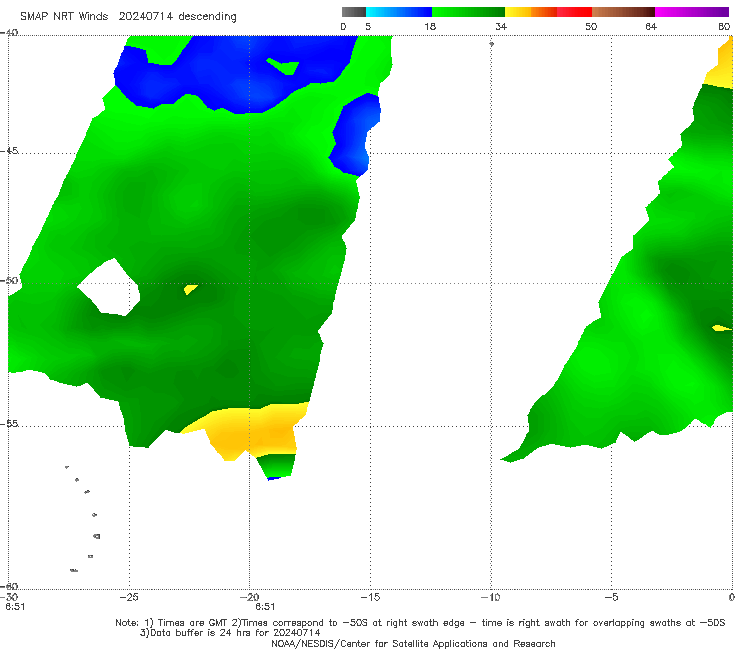Click the title text "SMAP NRT Winds"
This screenshot has height=650, width=740.
click(64, 17)
